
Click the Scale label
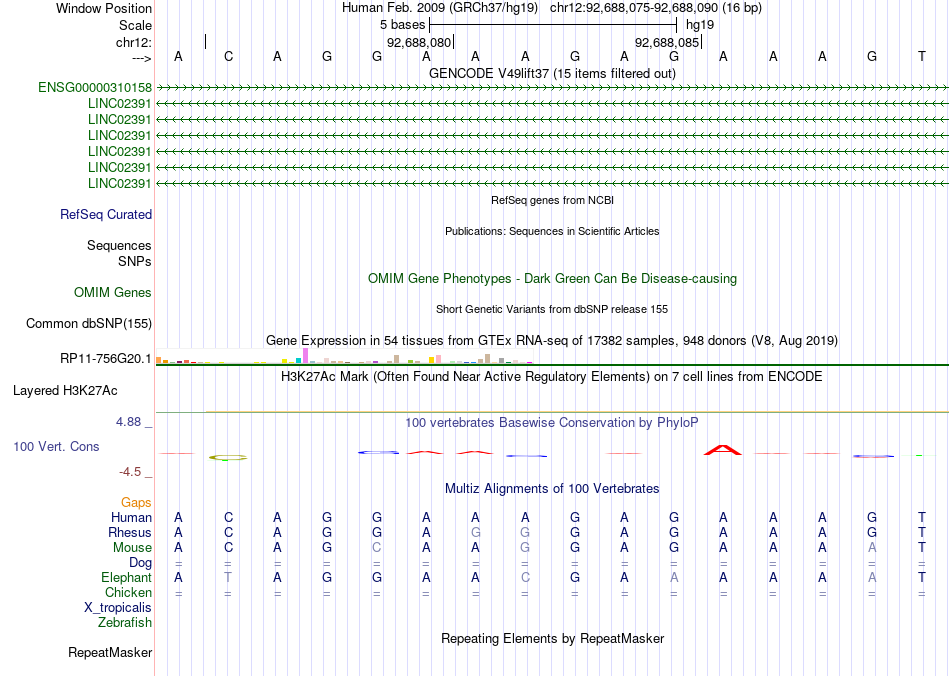pos(136,25)
